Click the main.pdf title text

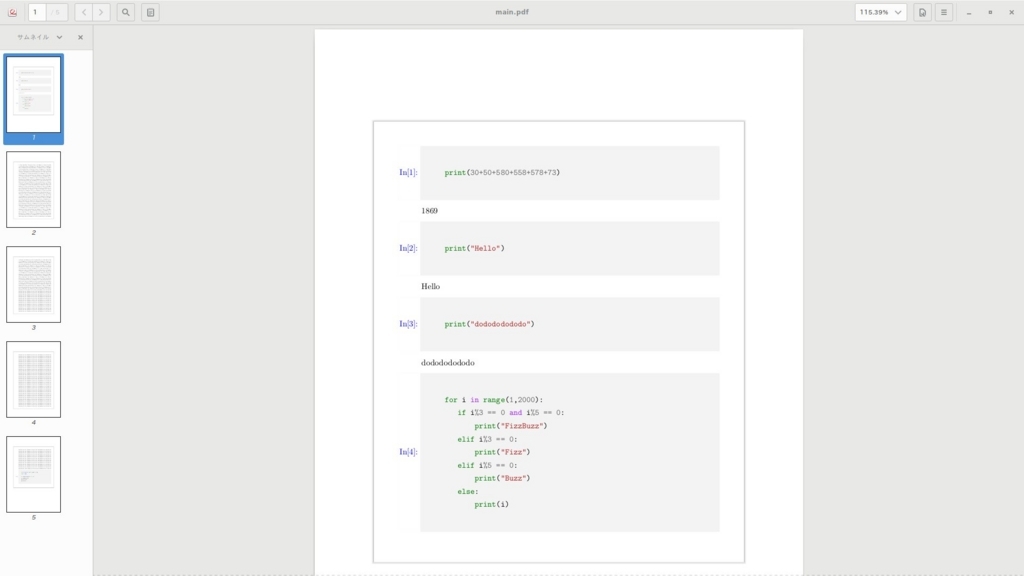click(x=512, y=12)
